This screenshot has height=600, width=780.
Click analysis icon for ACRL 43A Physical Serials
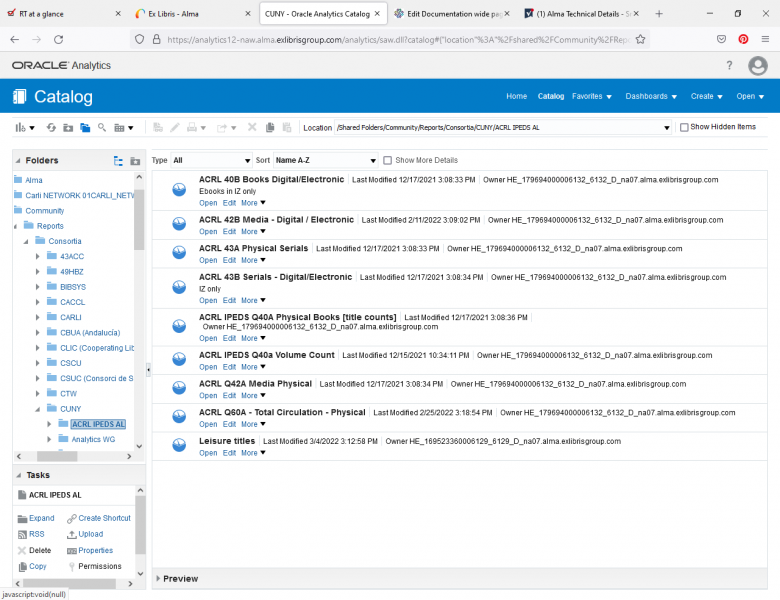point(179,253)
